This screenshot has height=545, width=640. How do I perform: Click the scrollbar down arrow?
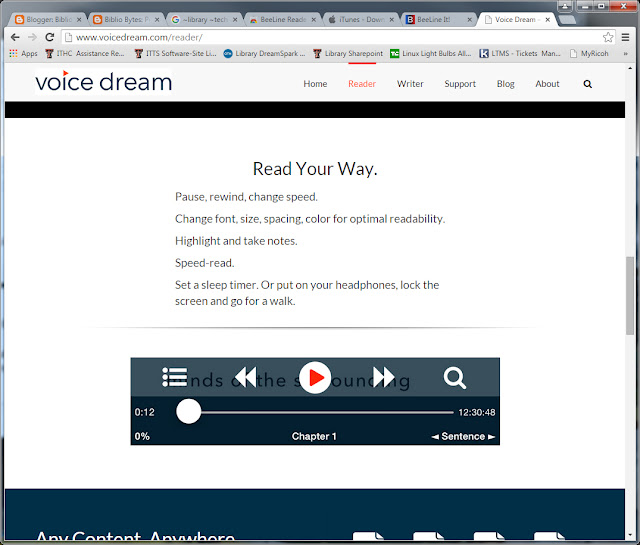point(631,534)
